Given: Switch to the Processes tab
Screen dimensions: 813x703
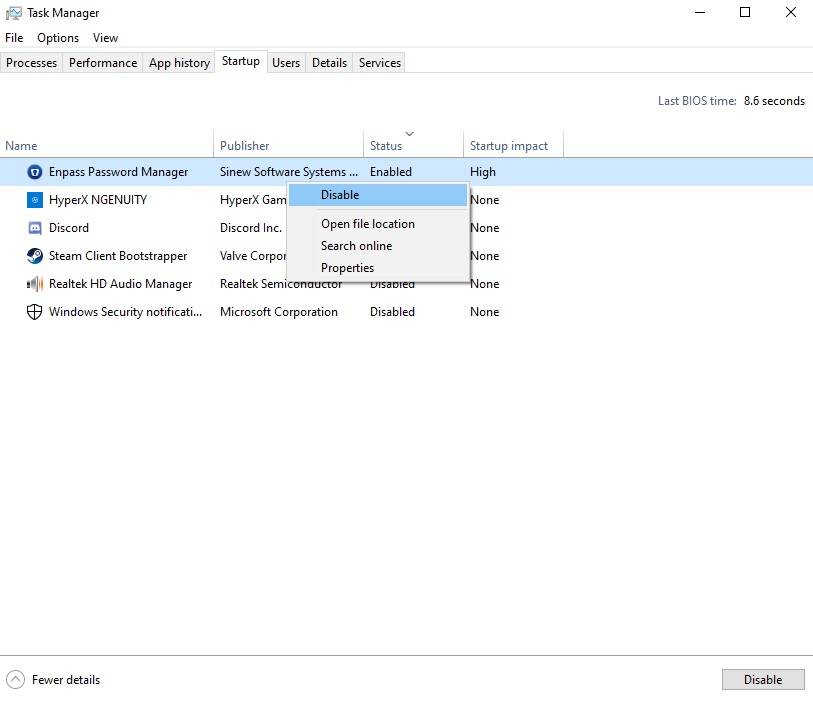Looking at the screenshot, I should pos(32,63).
